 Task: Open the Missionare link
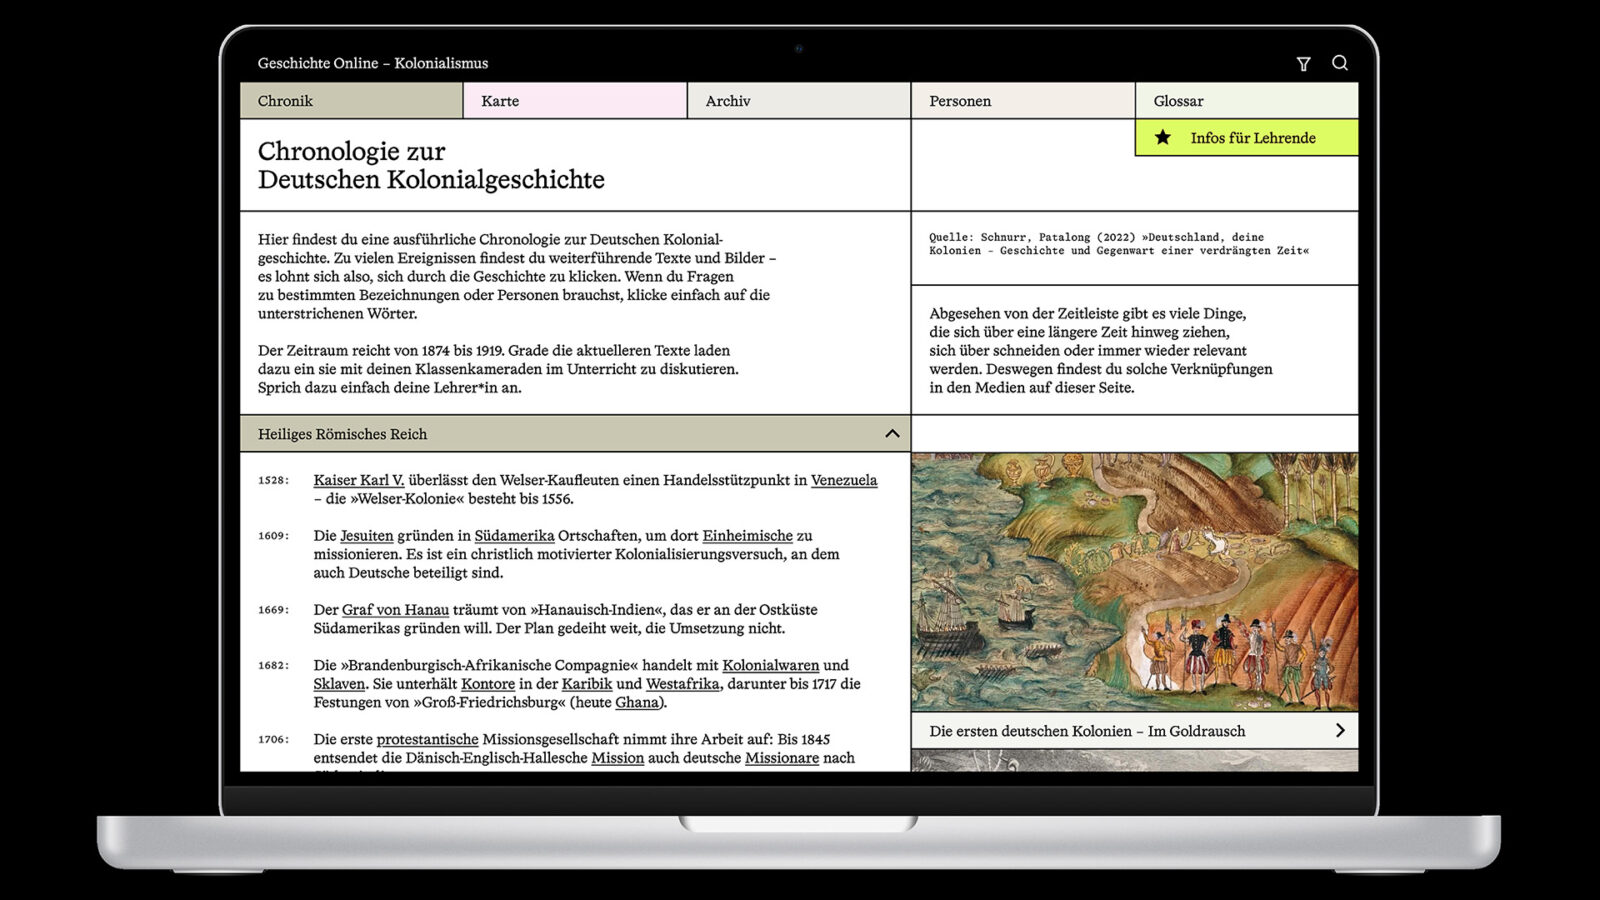pyautogui.click(x=781, y=758)
